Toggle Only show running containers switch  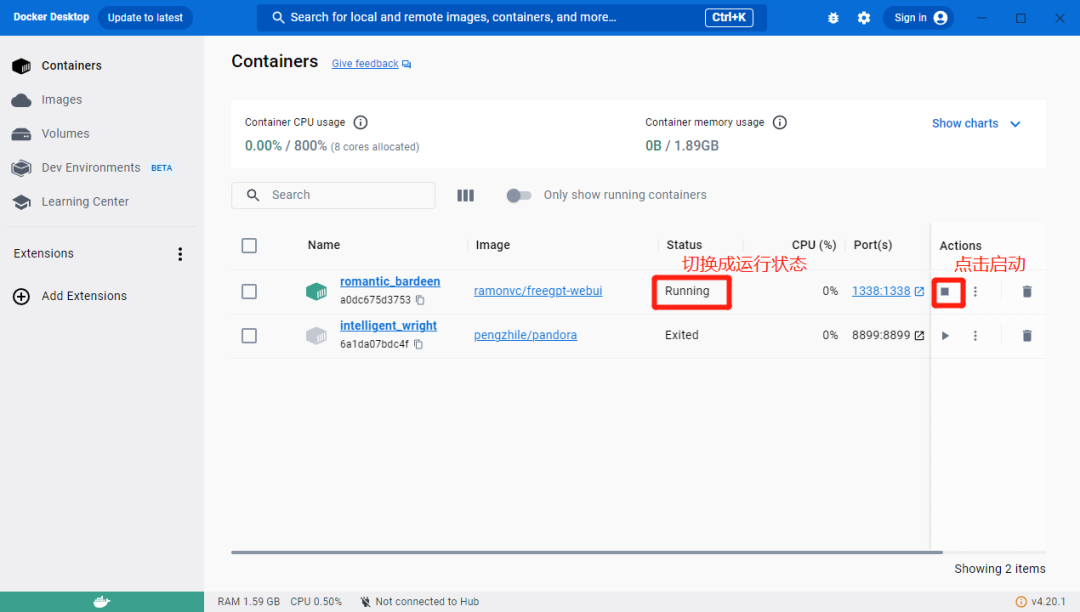coord(519,196)
